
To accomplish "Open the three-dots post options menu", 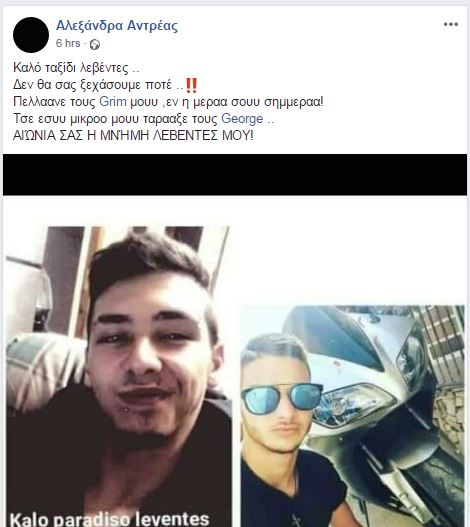I will click(451, 24).
